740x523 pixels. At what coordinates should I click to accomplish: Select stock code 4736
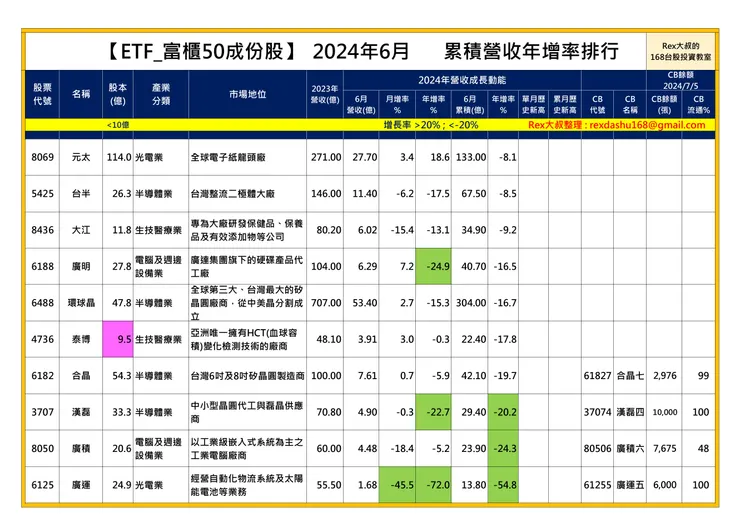(x=42, y=339)
